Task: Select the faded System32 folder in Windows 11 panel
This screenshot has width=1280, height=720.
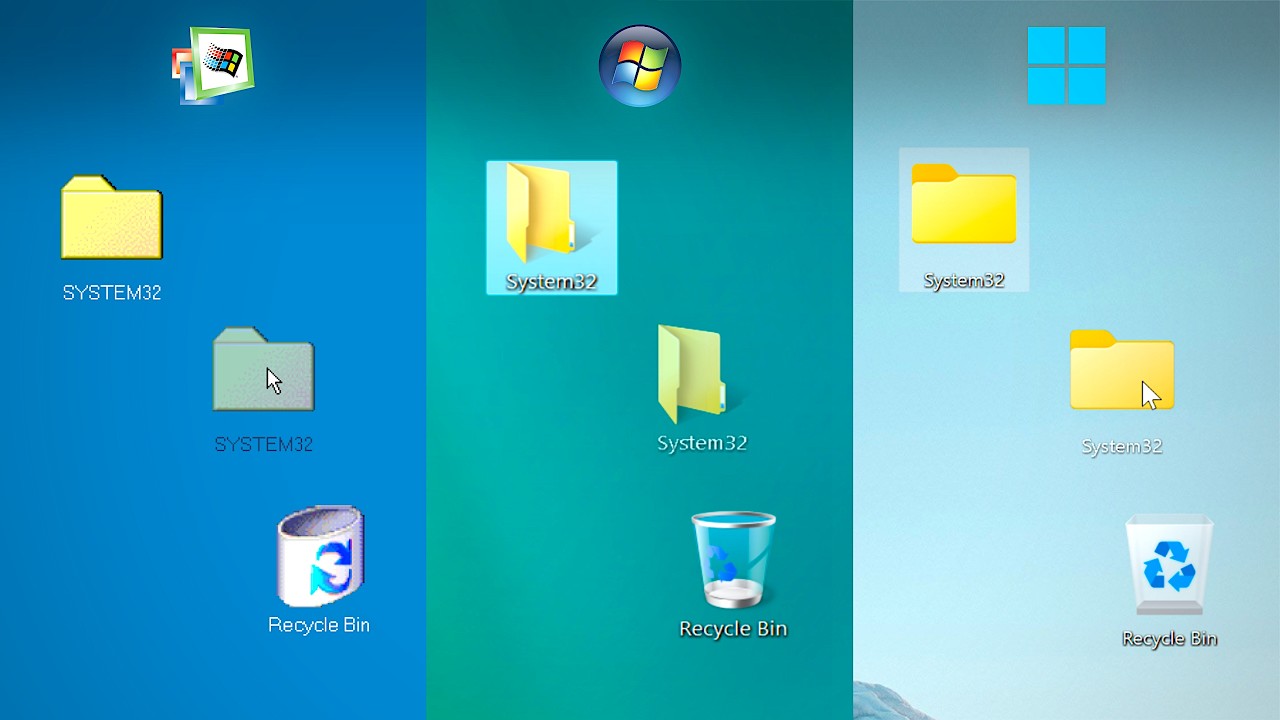Action: [1122, 369]
